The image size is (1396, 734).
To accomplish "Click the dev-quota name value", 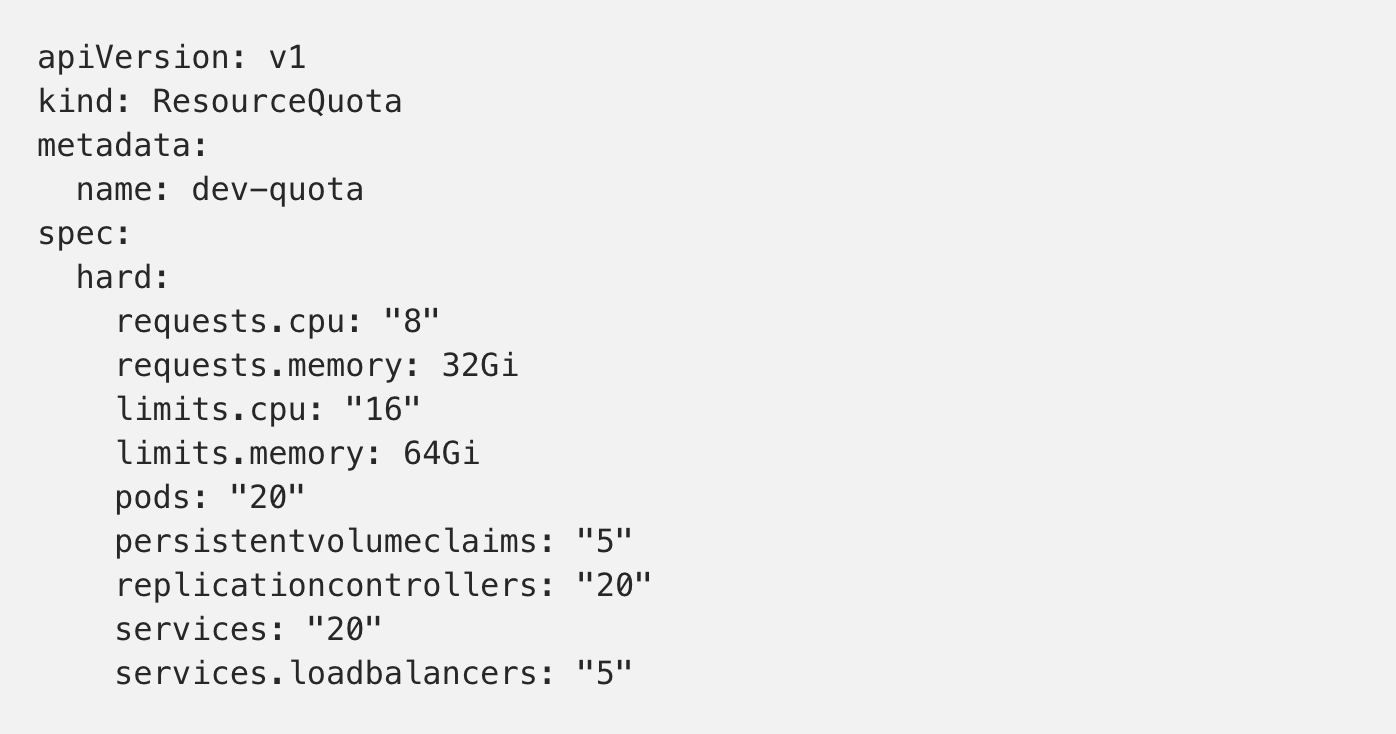I will (x=277, y=190).
